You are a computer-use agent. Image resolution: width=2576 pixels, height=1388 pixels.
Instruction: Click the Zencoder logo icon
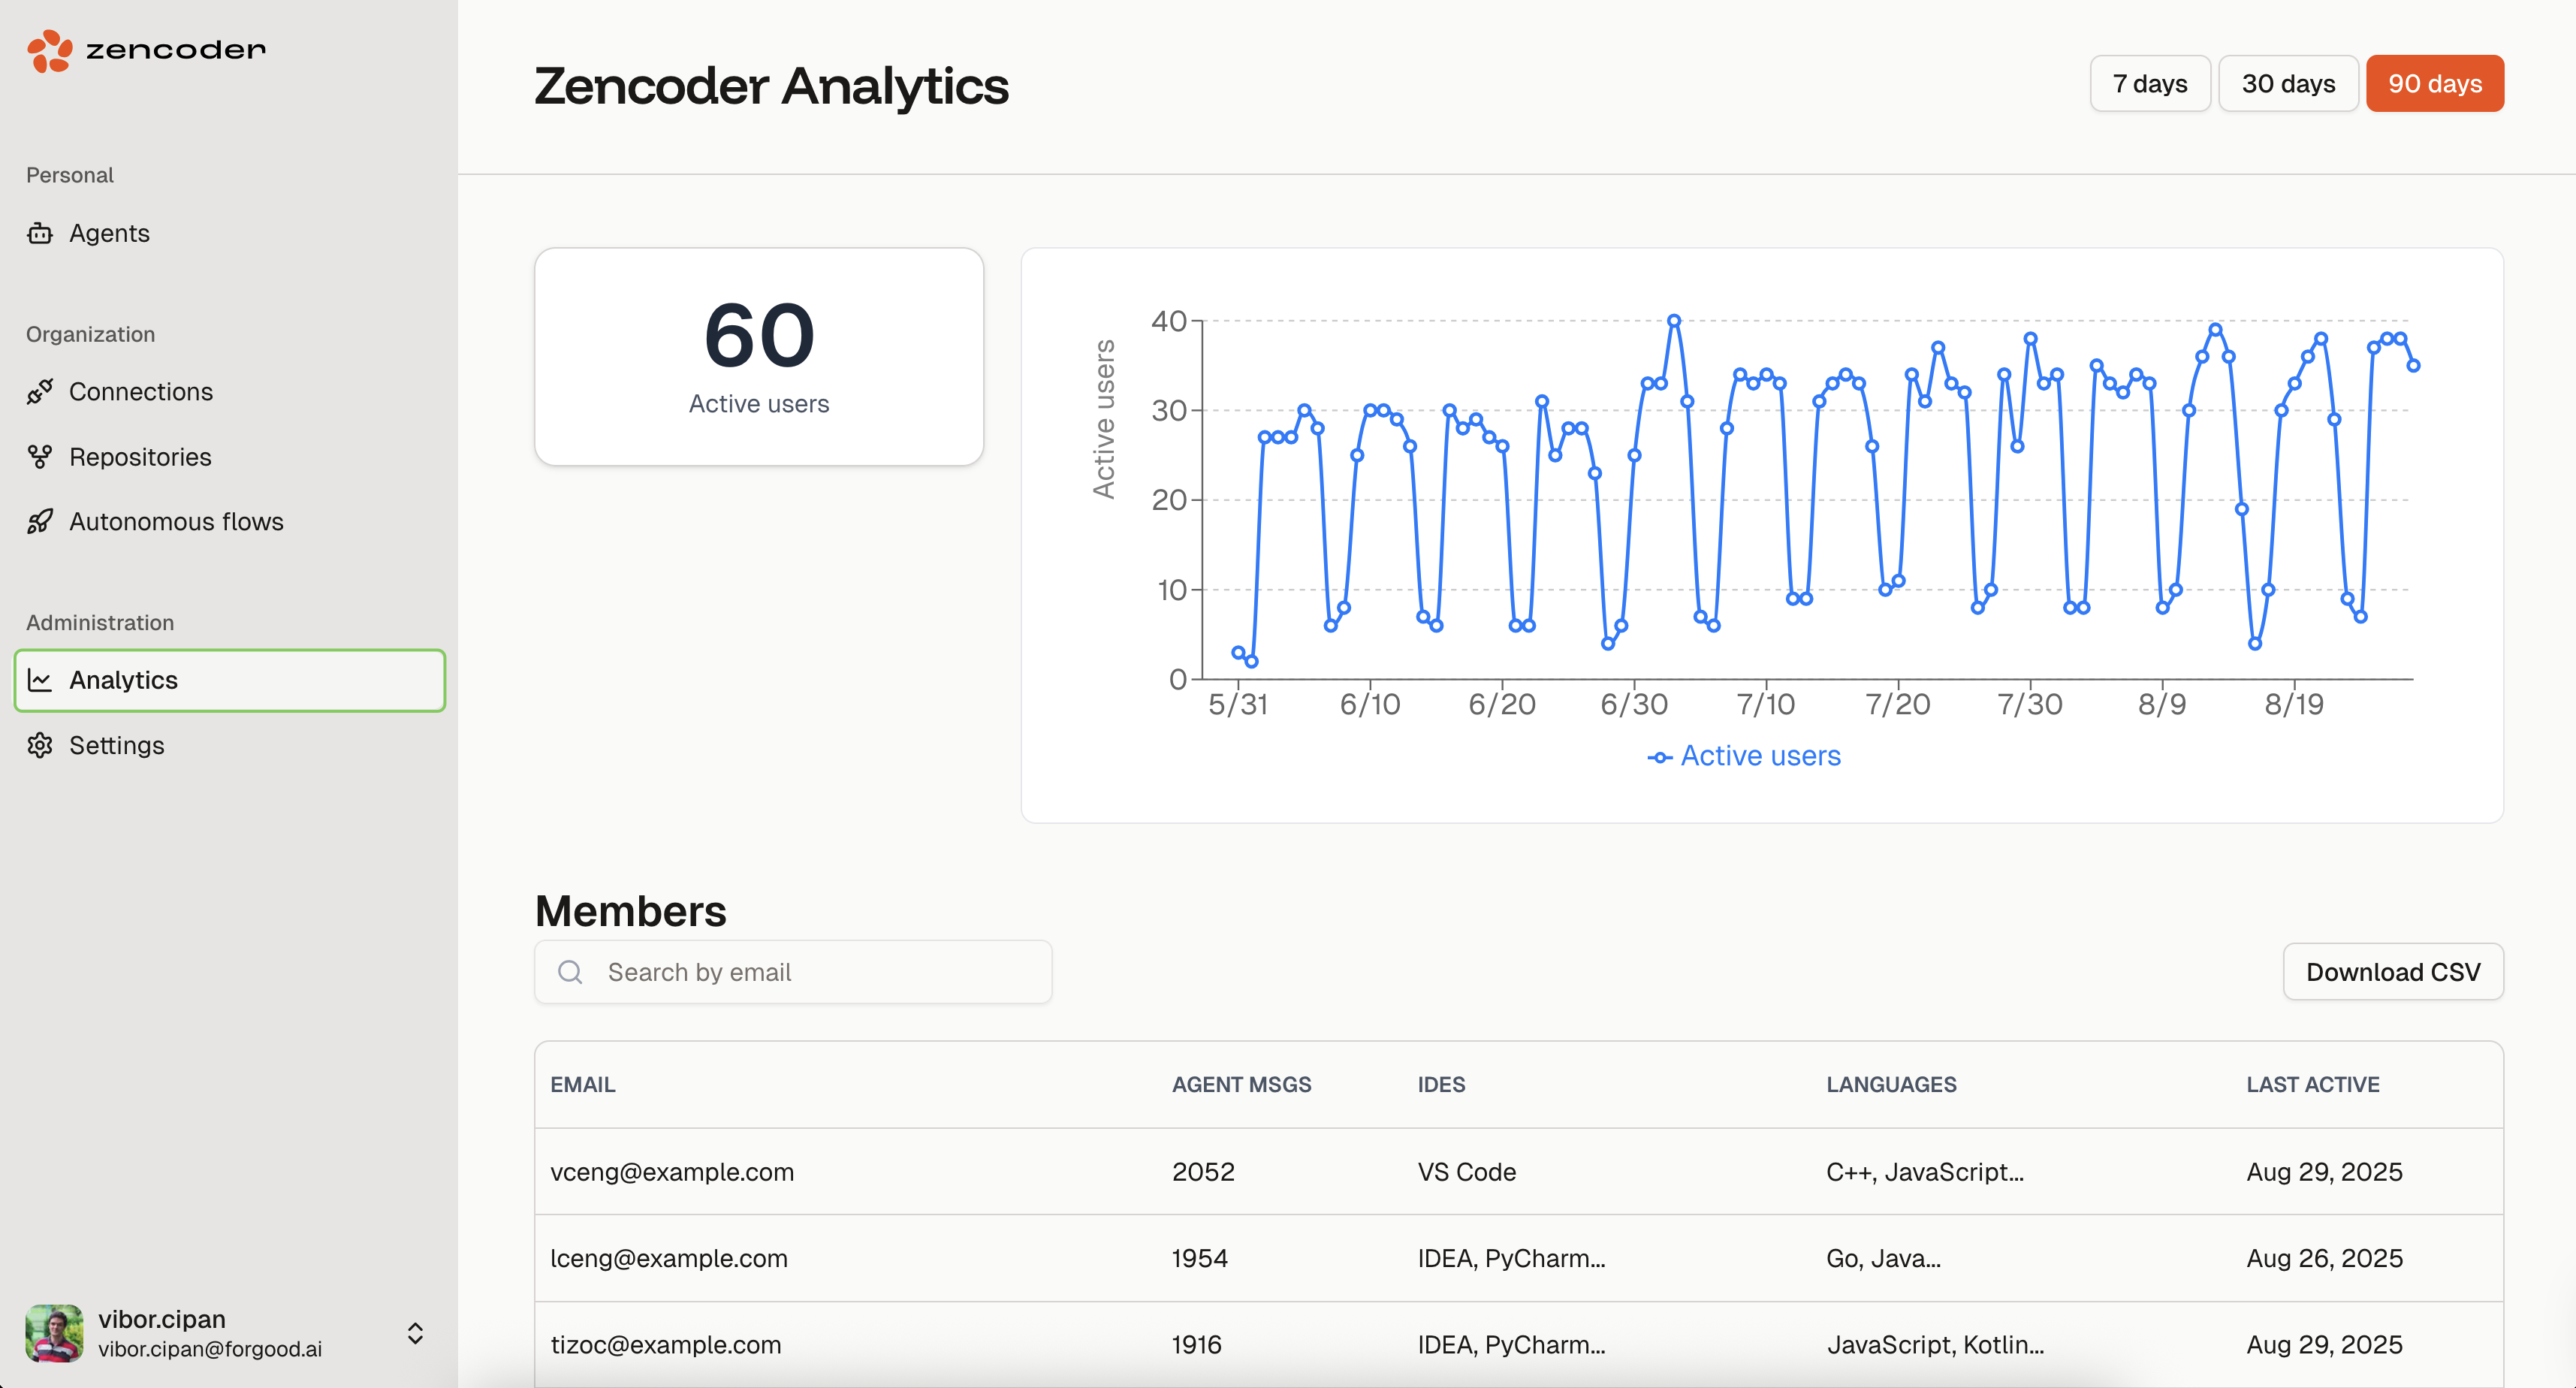click(x=50, y=50)
